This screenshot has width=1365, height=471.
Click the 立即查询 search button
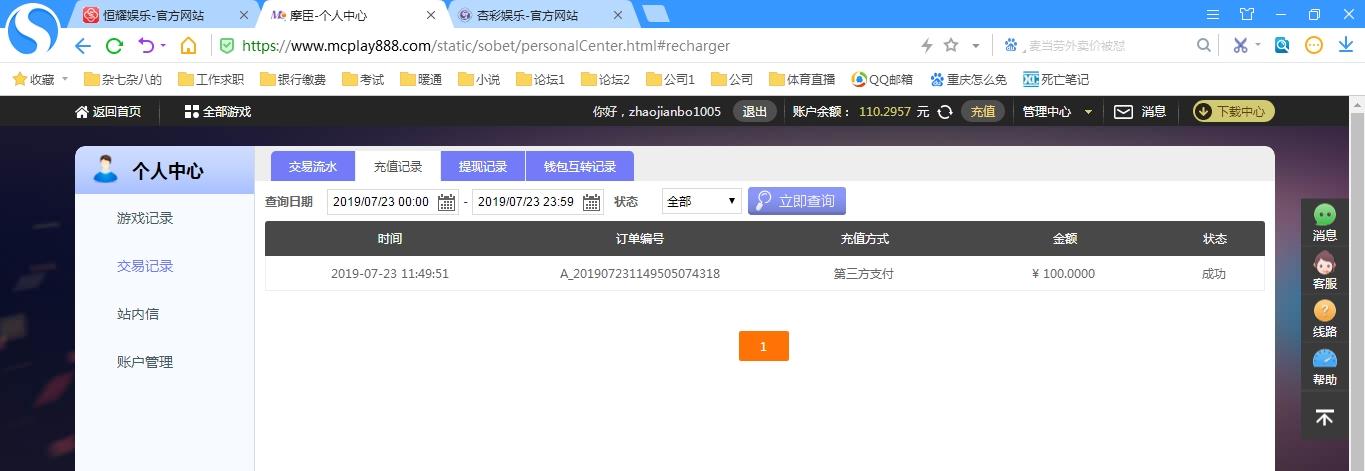pyautogui.click(x=797, y=201)
